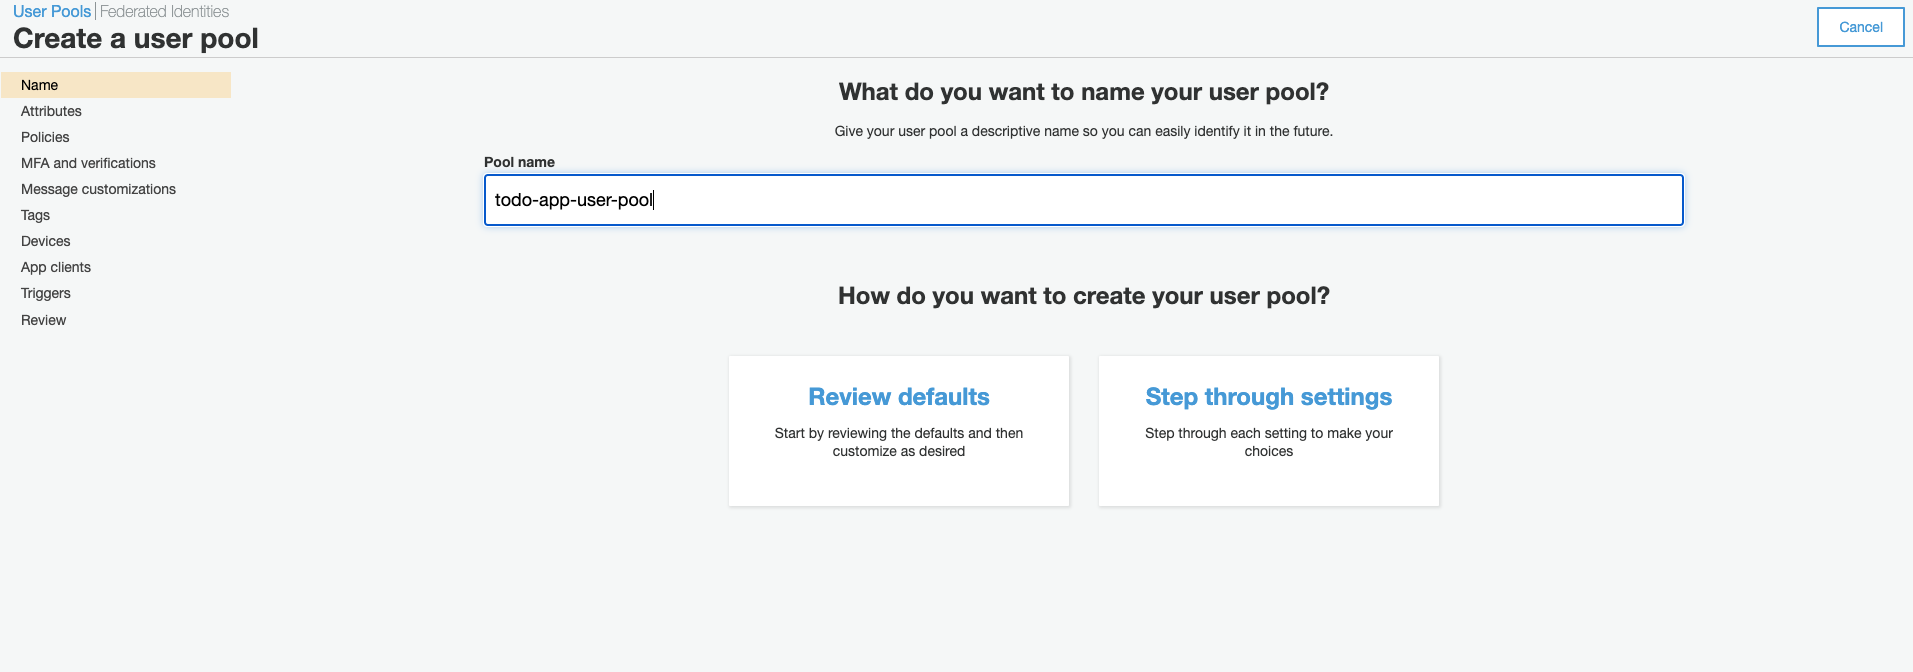The width and height of the screenshot is (1913, 672).
Task: Open the Review step in sidebar
Action: [43, 320]
